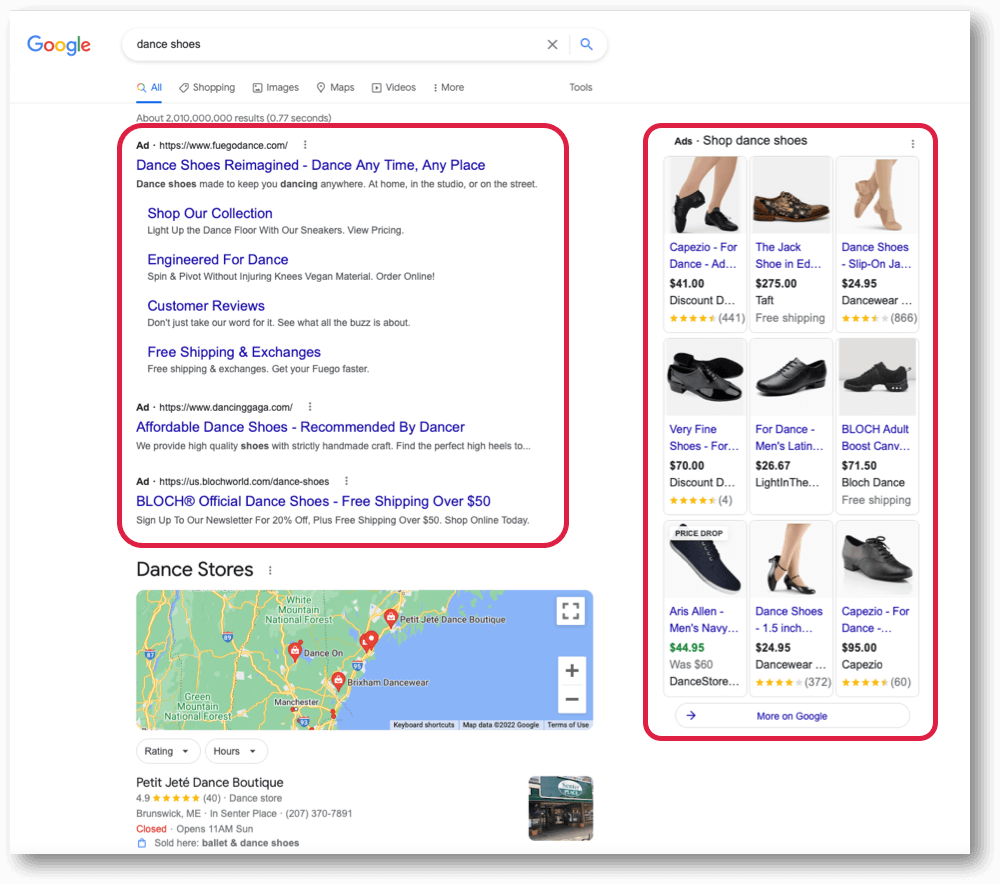The height and width of the screenshot is (884, 1000).
Task: Open the Tools menu
Action: (580, 87)
